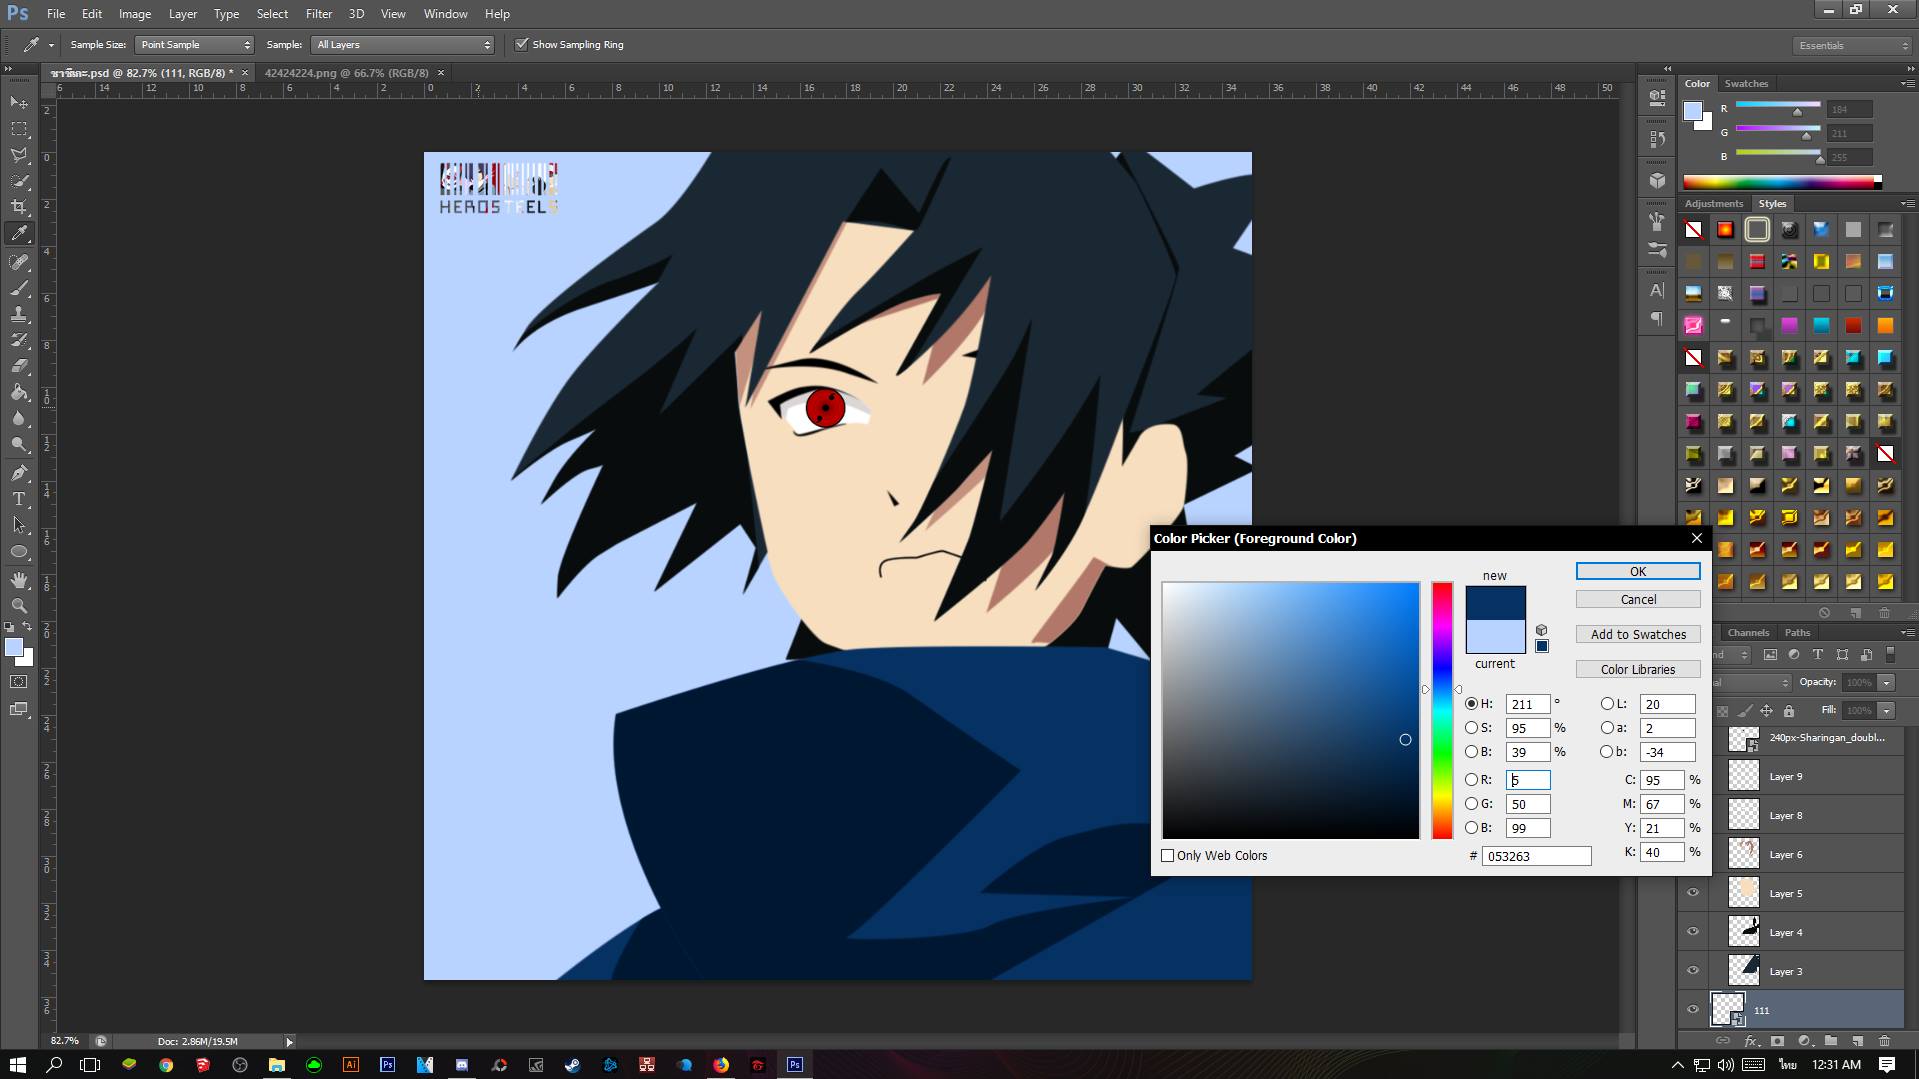The image size is (1919, 1079).
Task: Confirm color with OK button
Action: [1638, 572]
